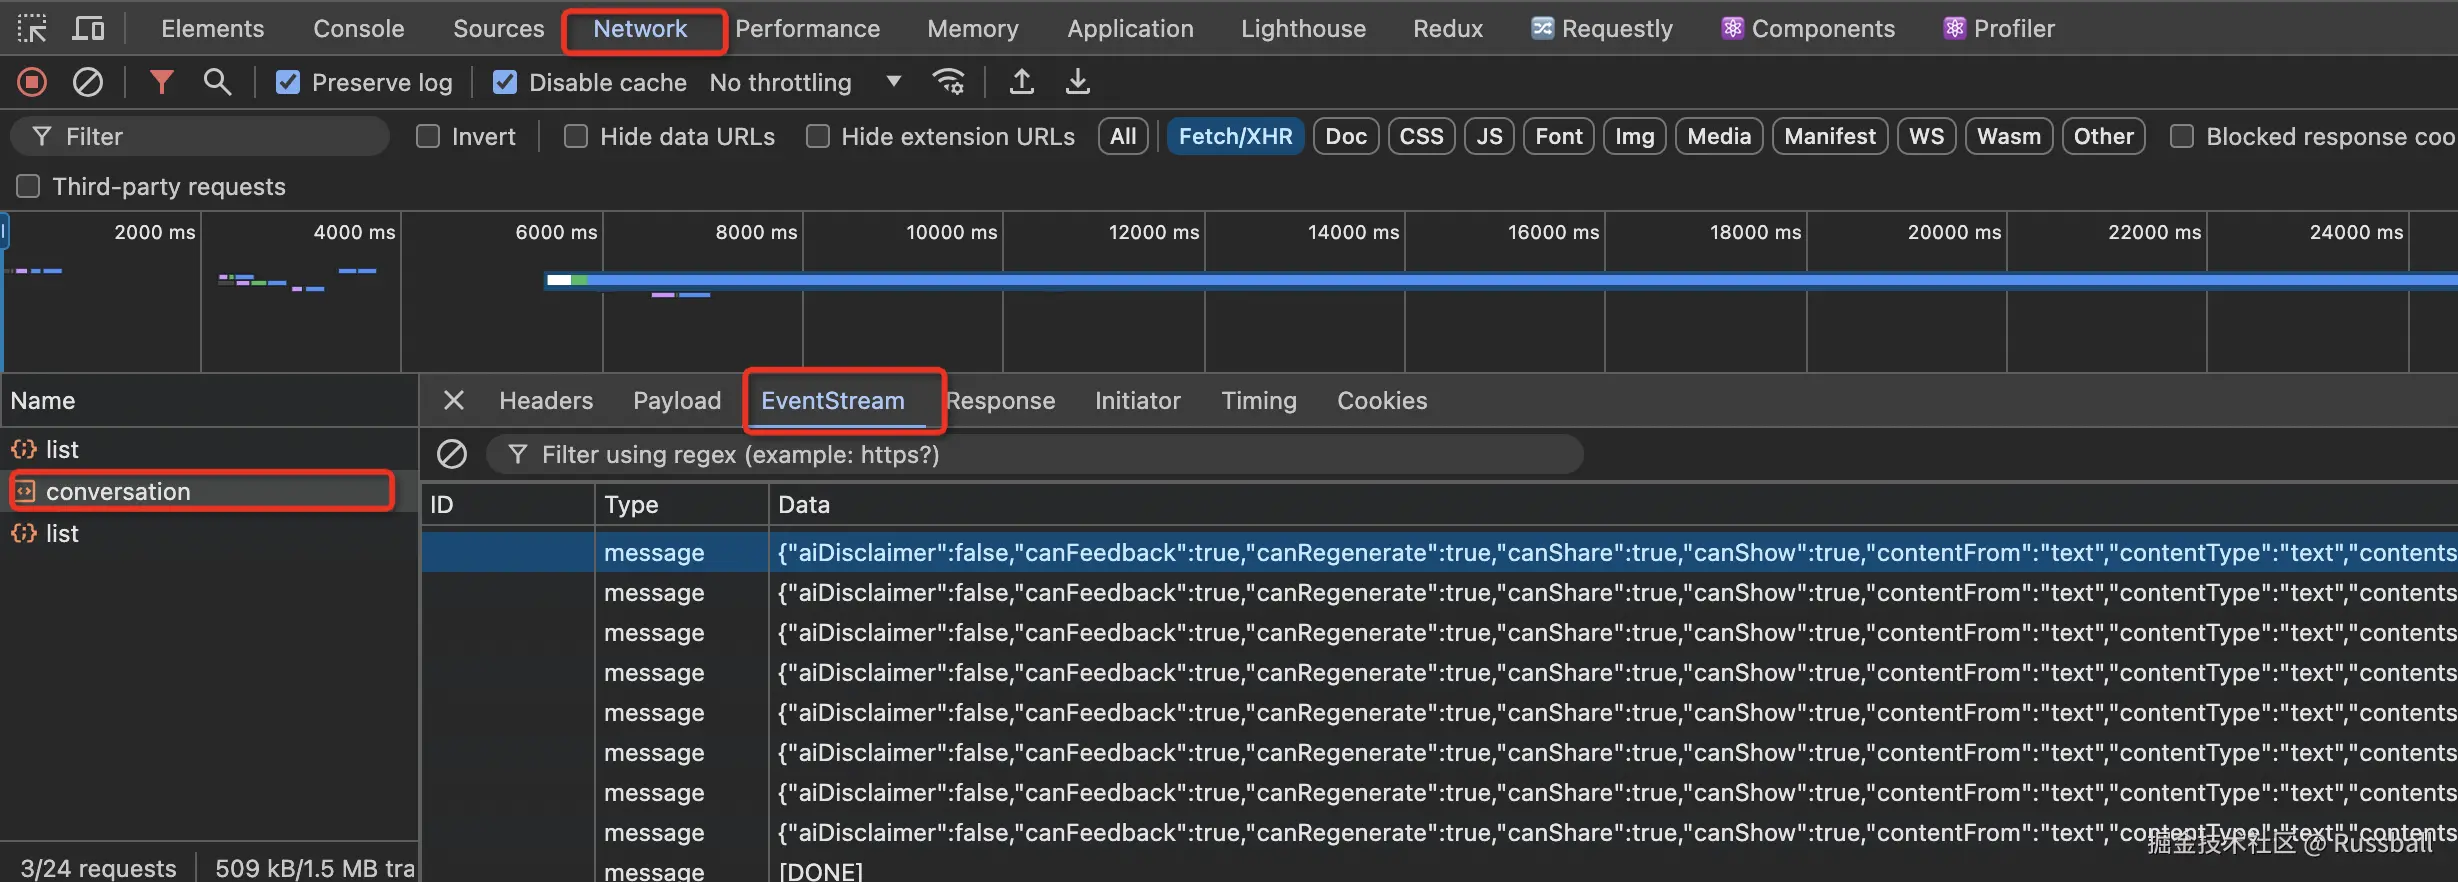2458x882 pixels.
Task: Open the Redux tab
Action: coord(1448,29)
